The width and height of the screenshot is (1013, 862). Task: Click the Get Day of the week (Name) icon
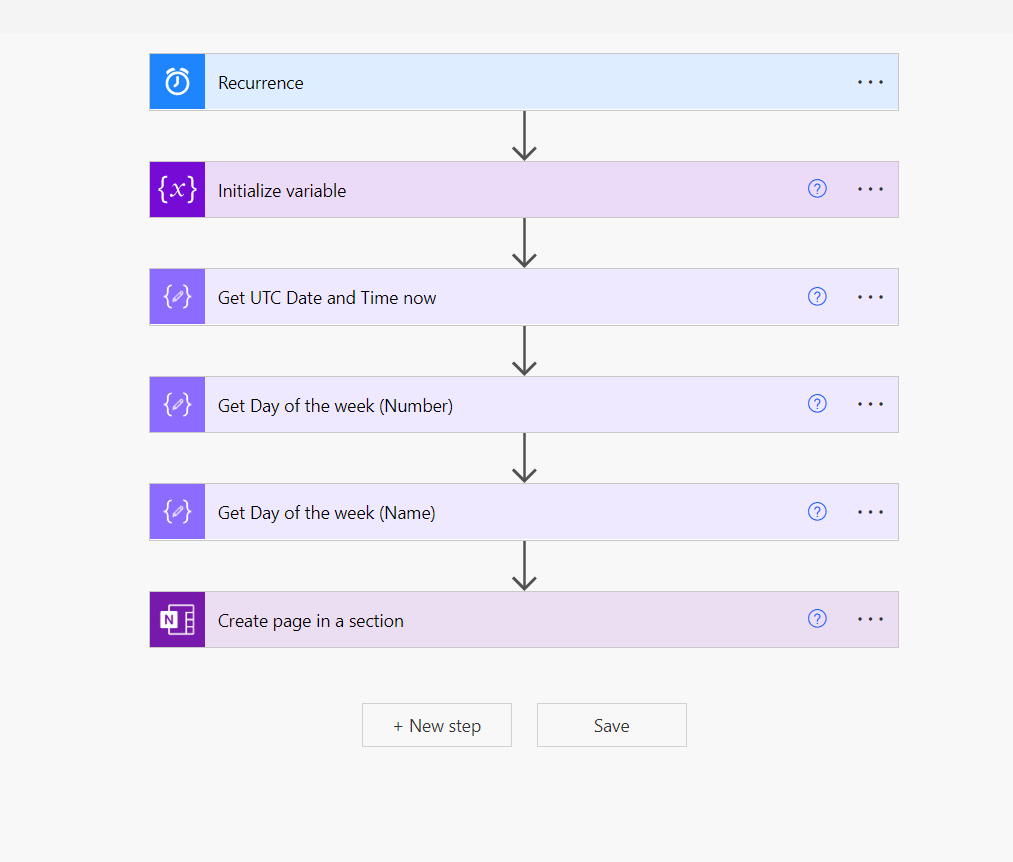tap(177, 512)
